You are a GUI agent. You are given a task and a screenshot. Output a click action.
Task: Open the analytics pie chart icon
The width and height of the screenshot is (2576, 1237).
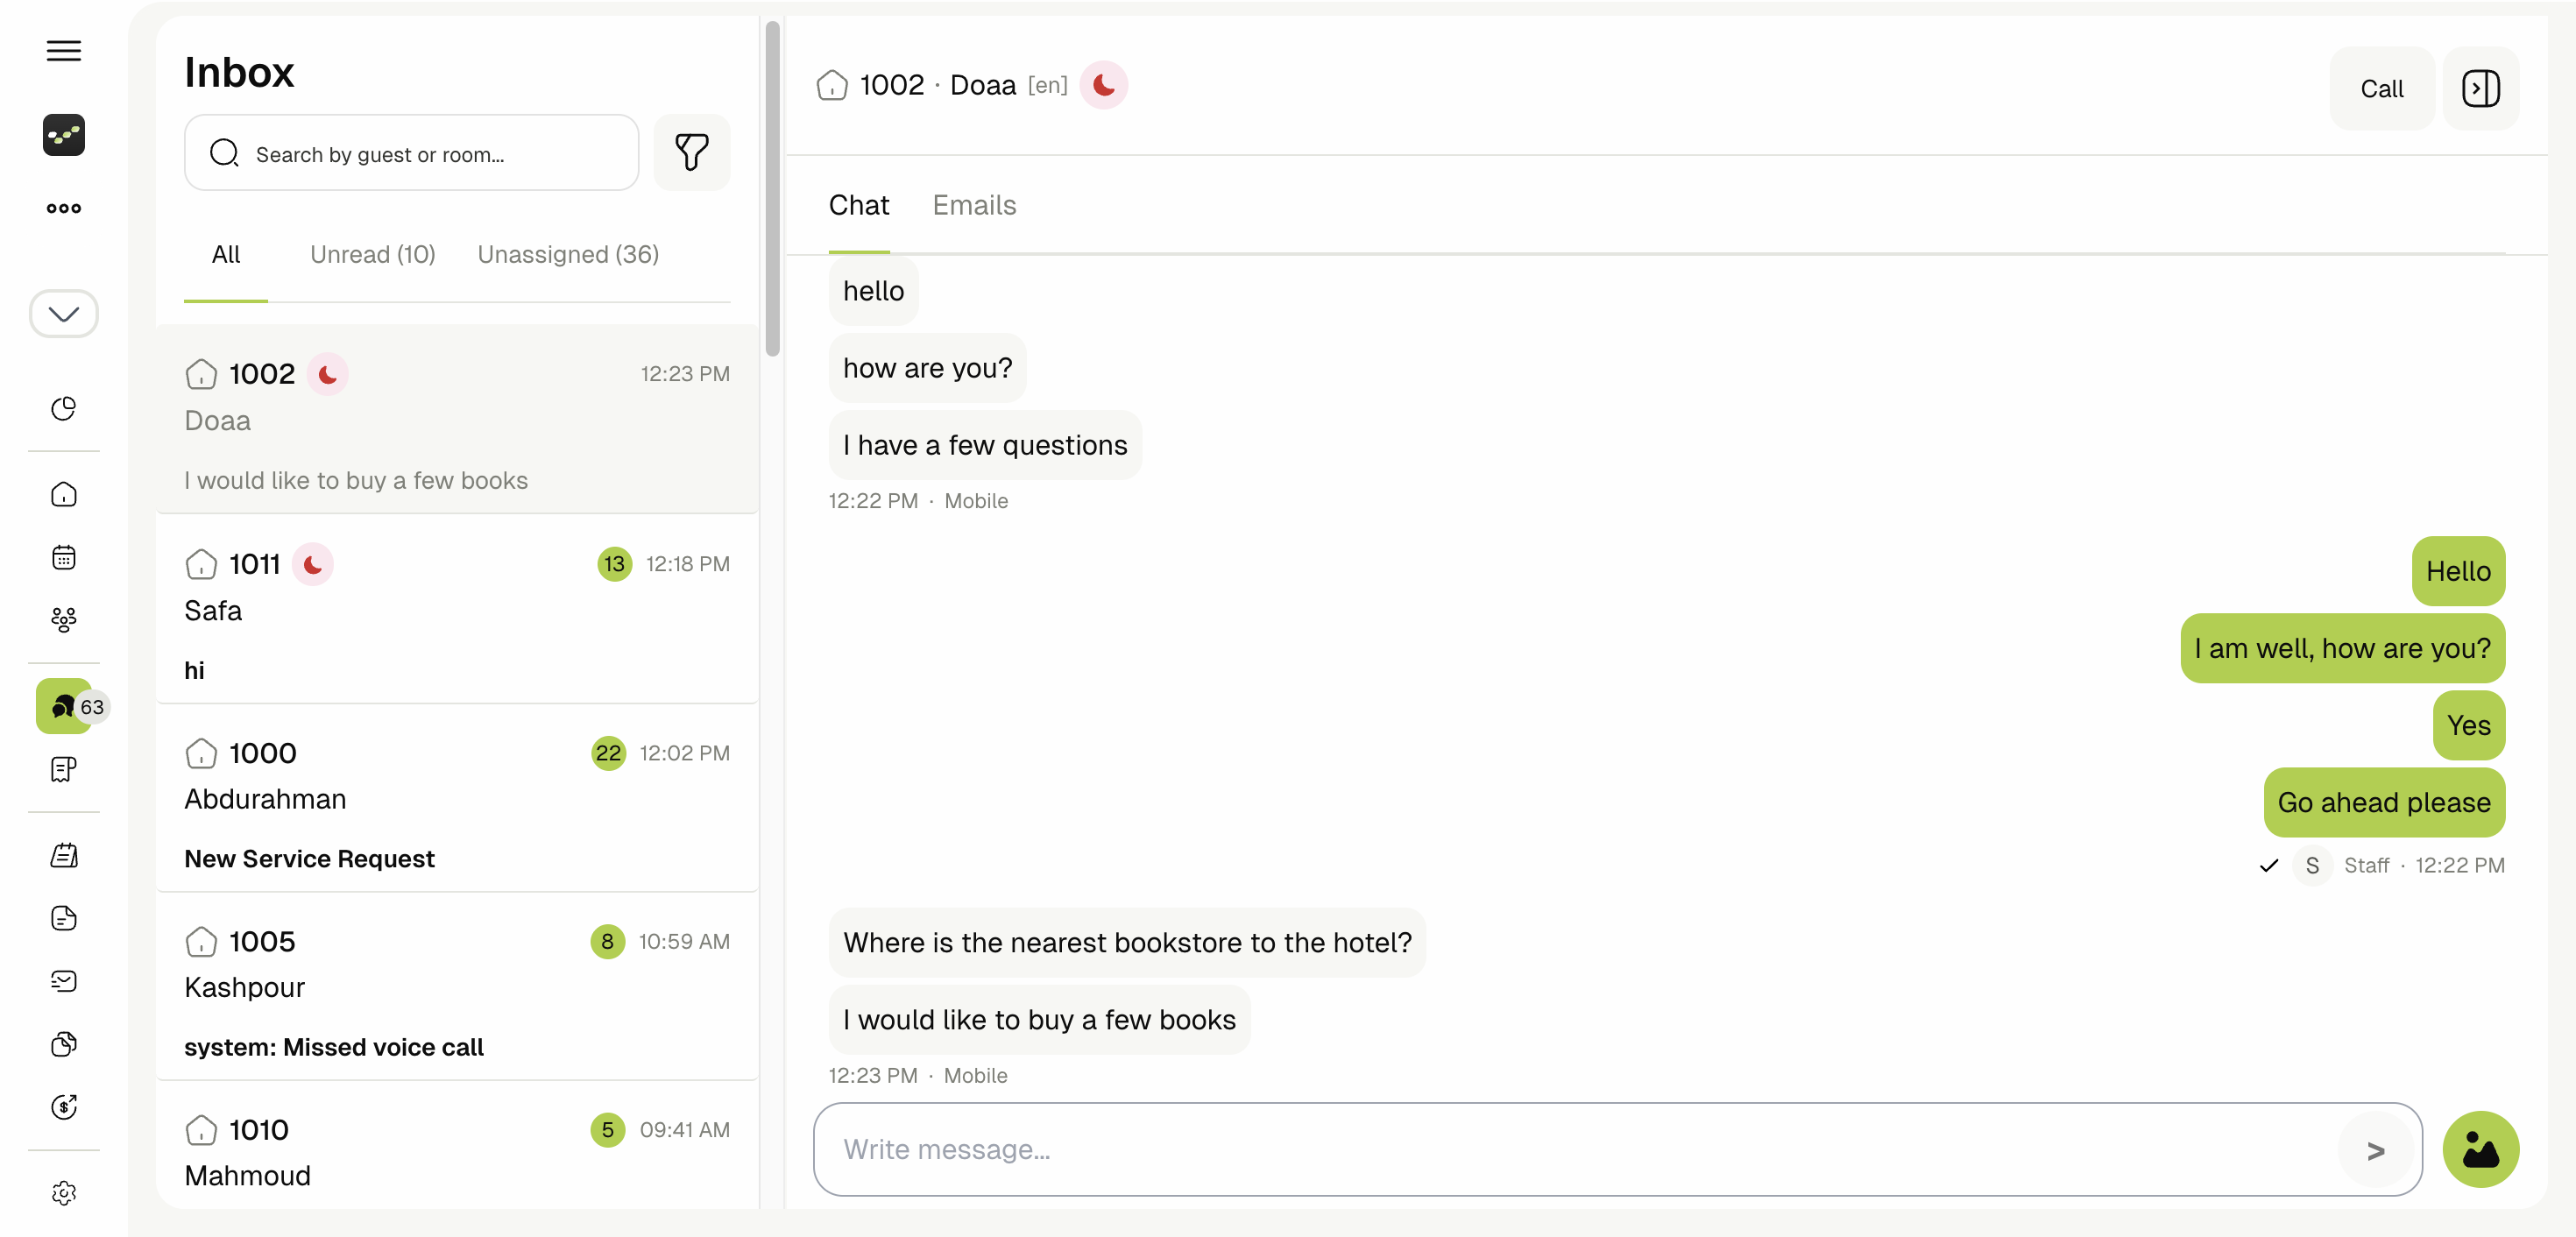[x=64, y=408]
